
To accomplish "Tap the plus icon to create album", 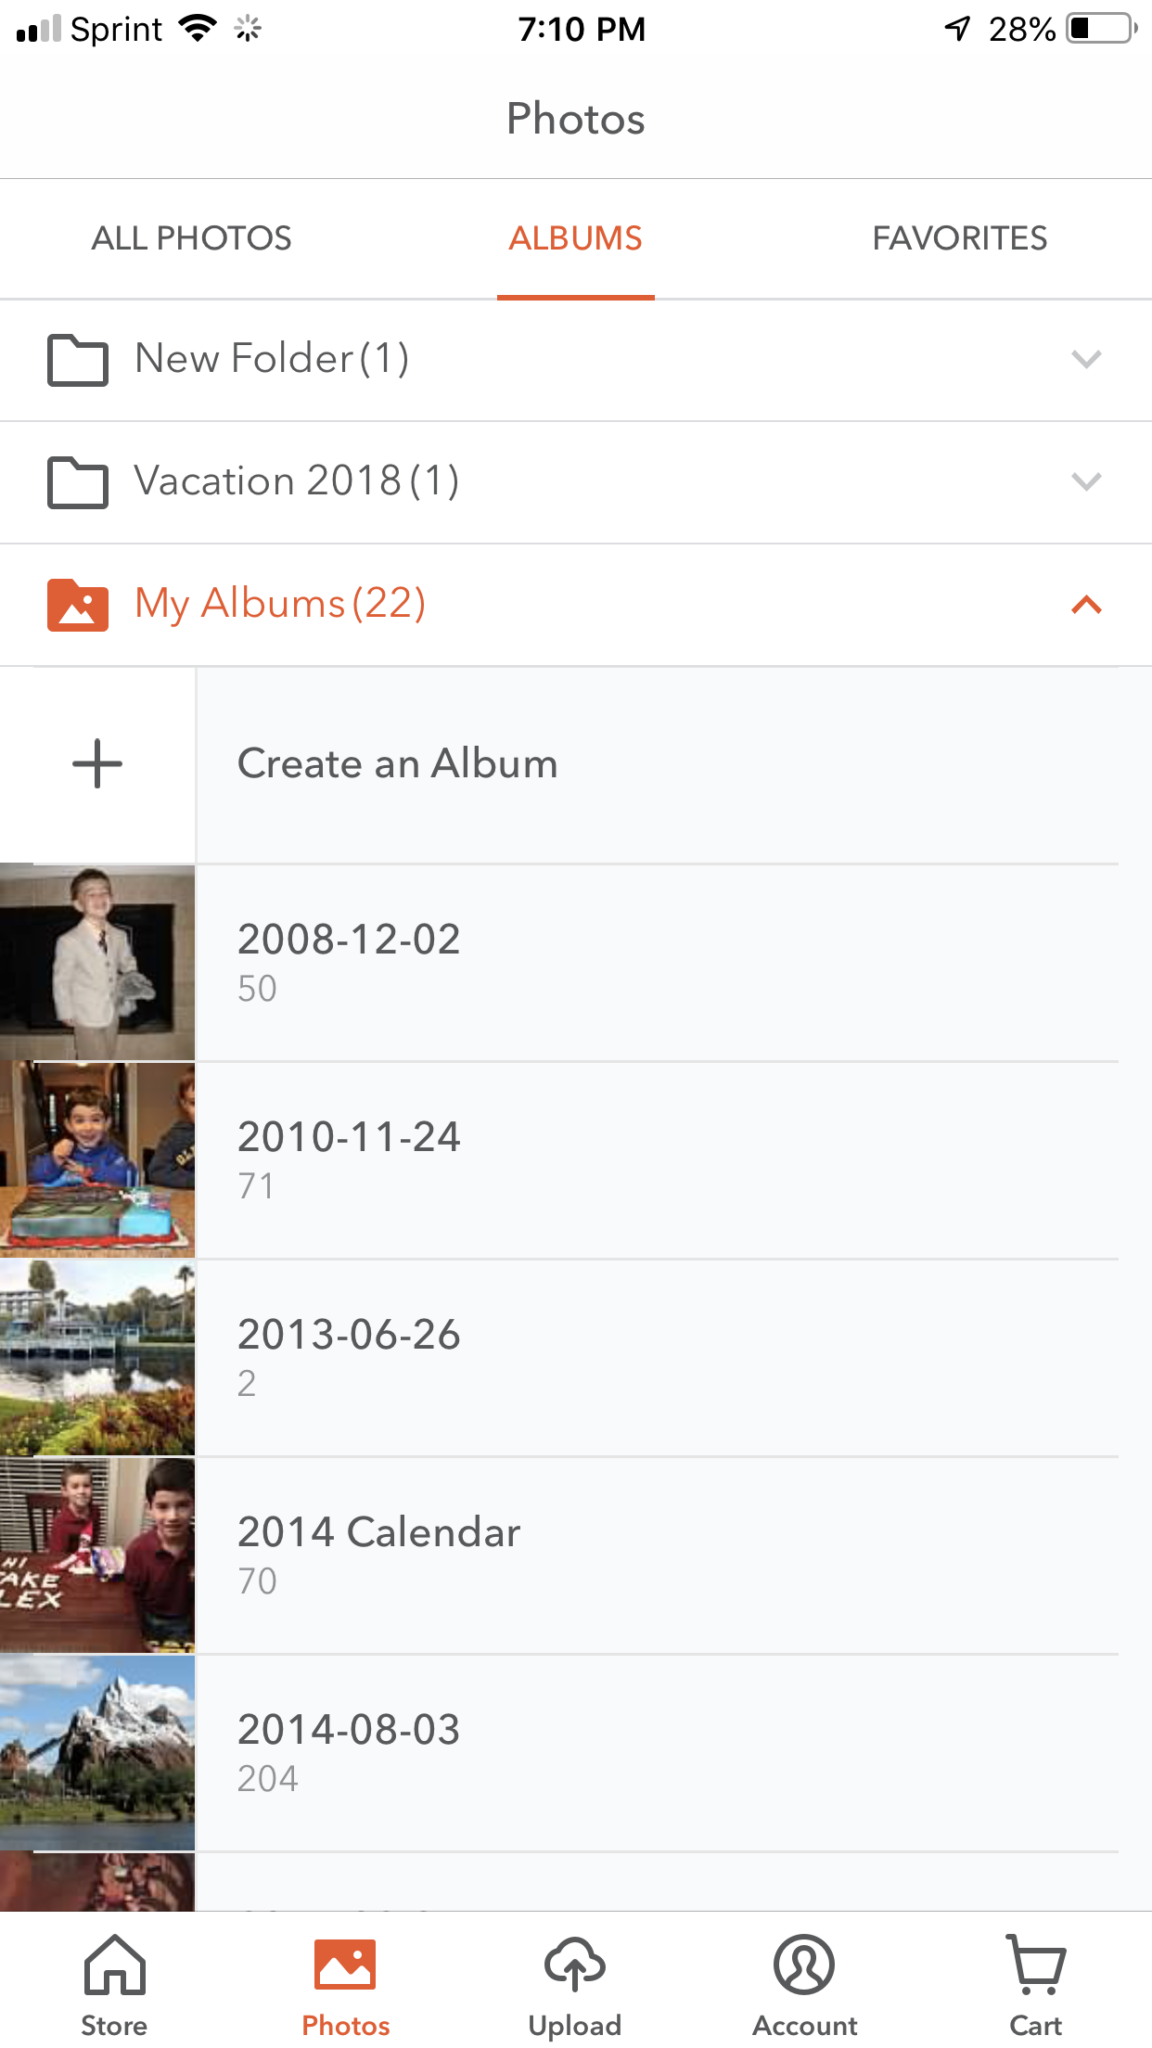I will pos(97,764).
